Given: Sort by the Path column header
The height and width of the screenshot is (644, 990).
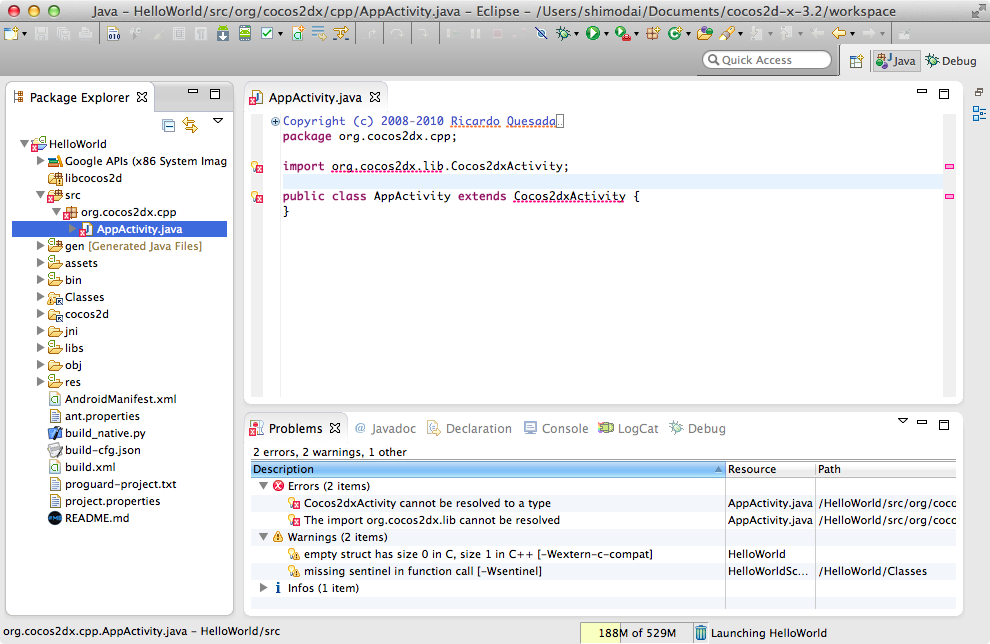Looking at the screenshot, I should [886, 469].
